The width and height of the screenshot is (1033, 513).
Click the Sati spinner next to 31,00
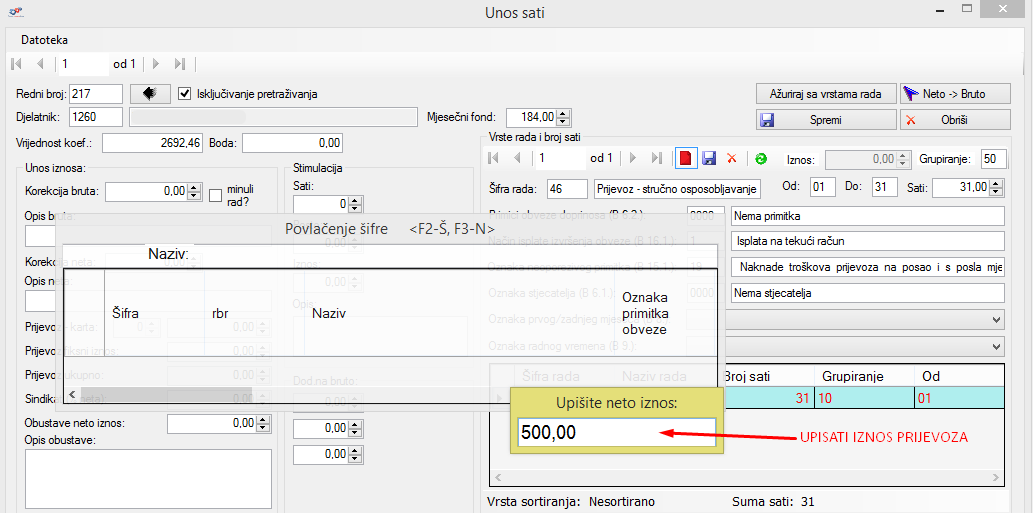tap(997, 187)
